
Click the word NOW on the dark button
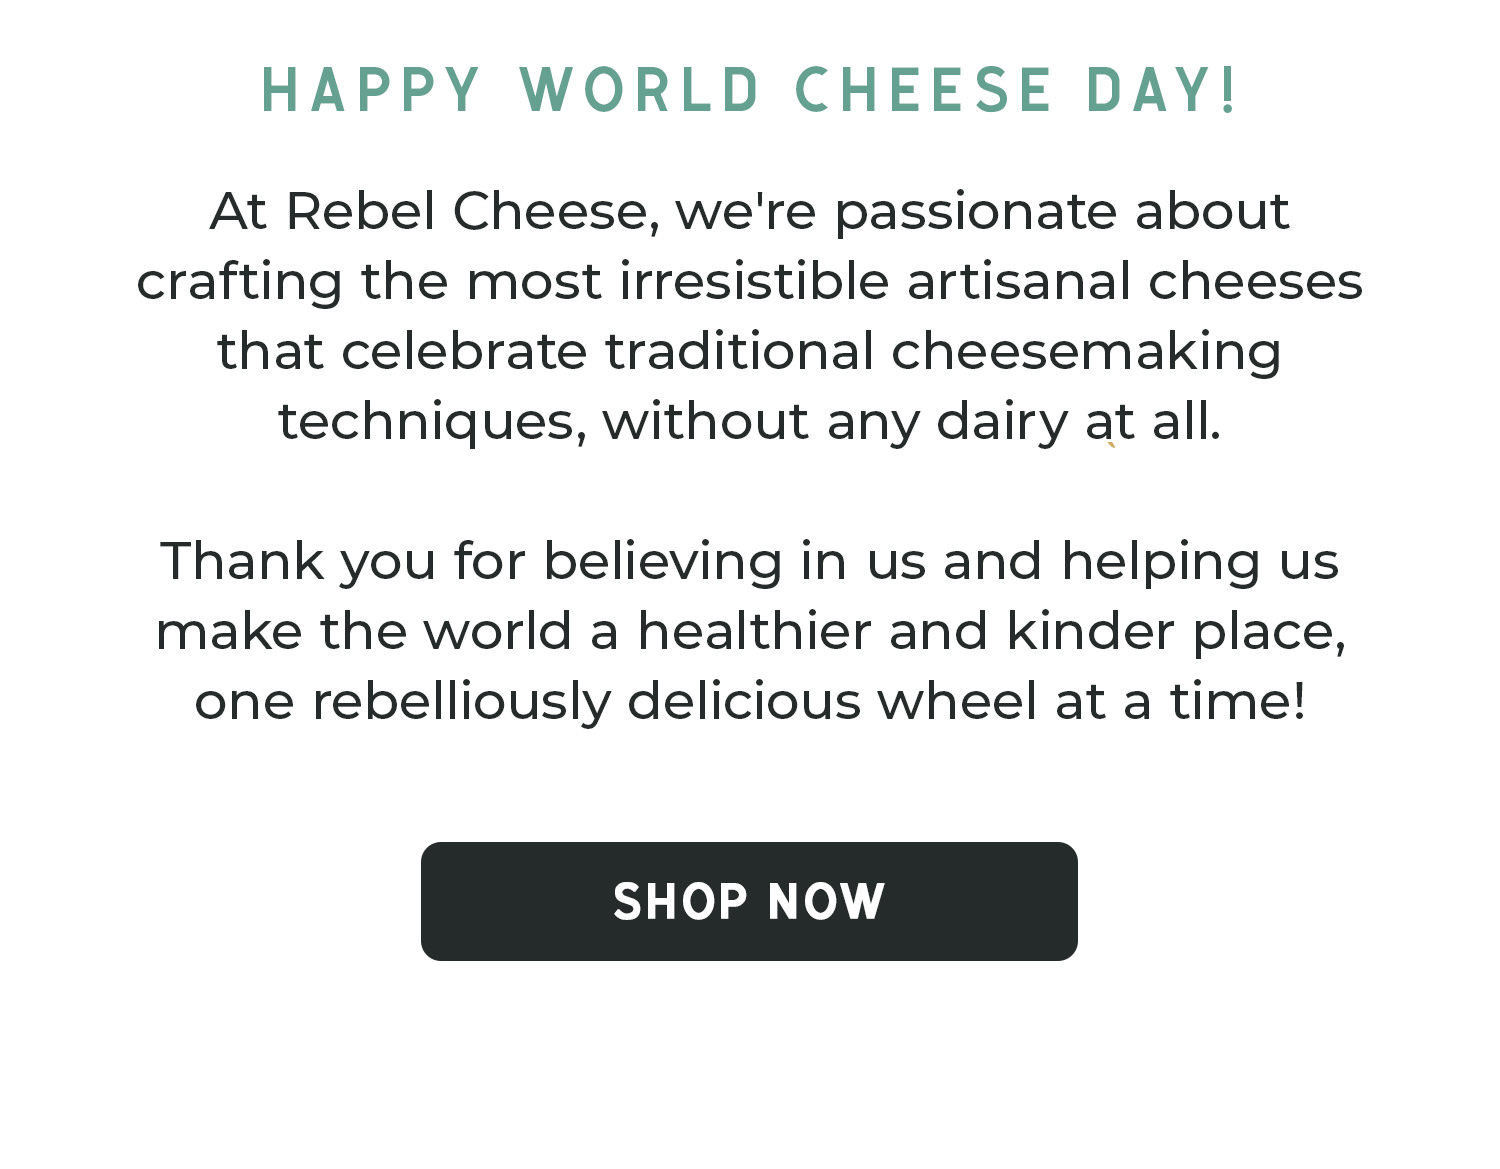(x=827, y=902)
